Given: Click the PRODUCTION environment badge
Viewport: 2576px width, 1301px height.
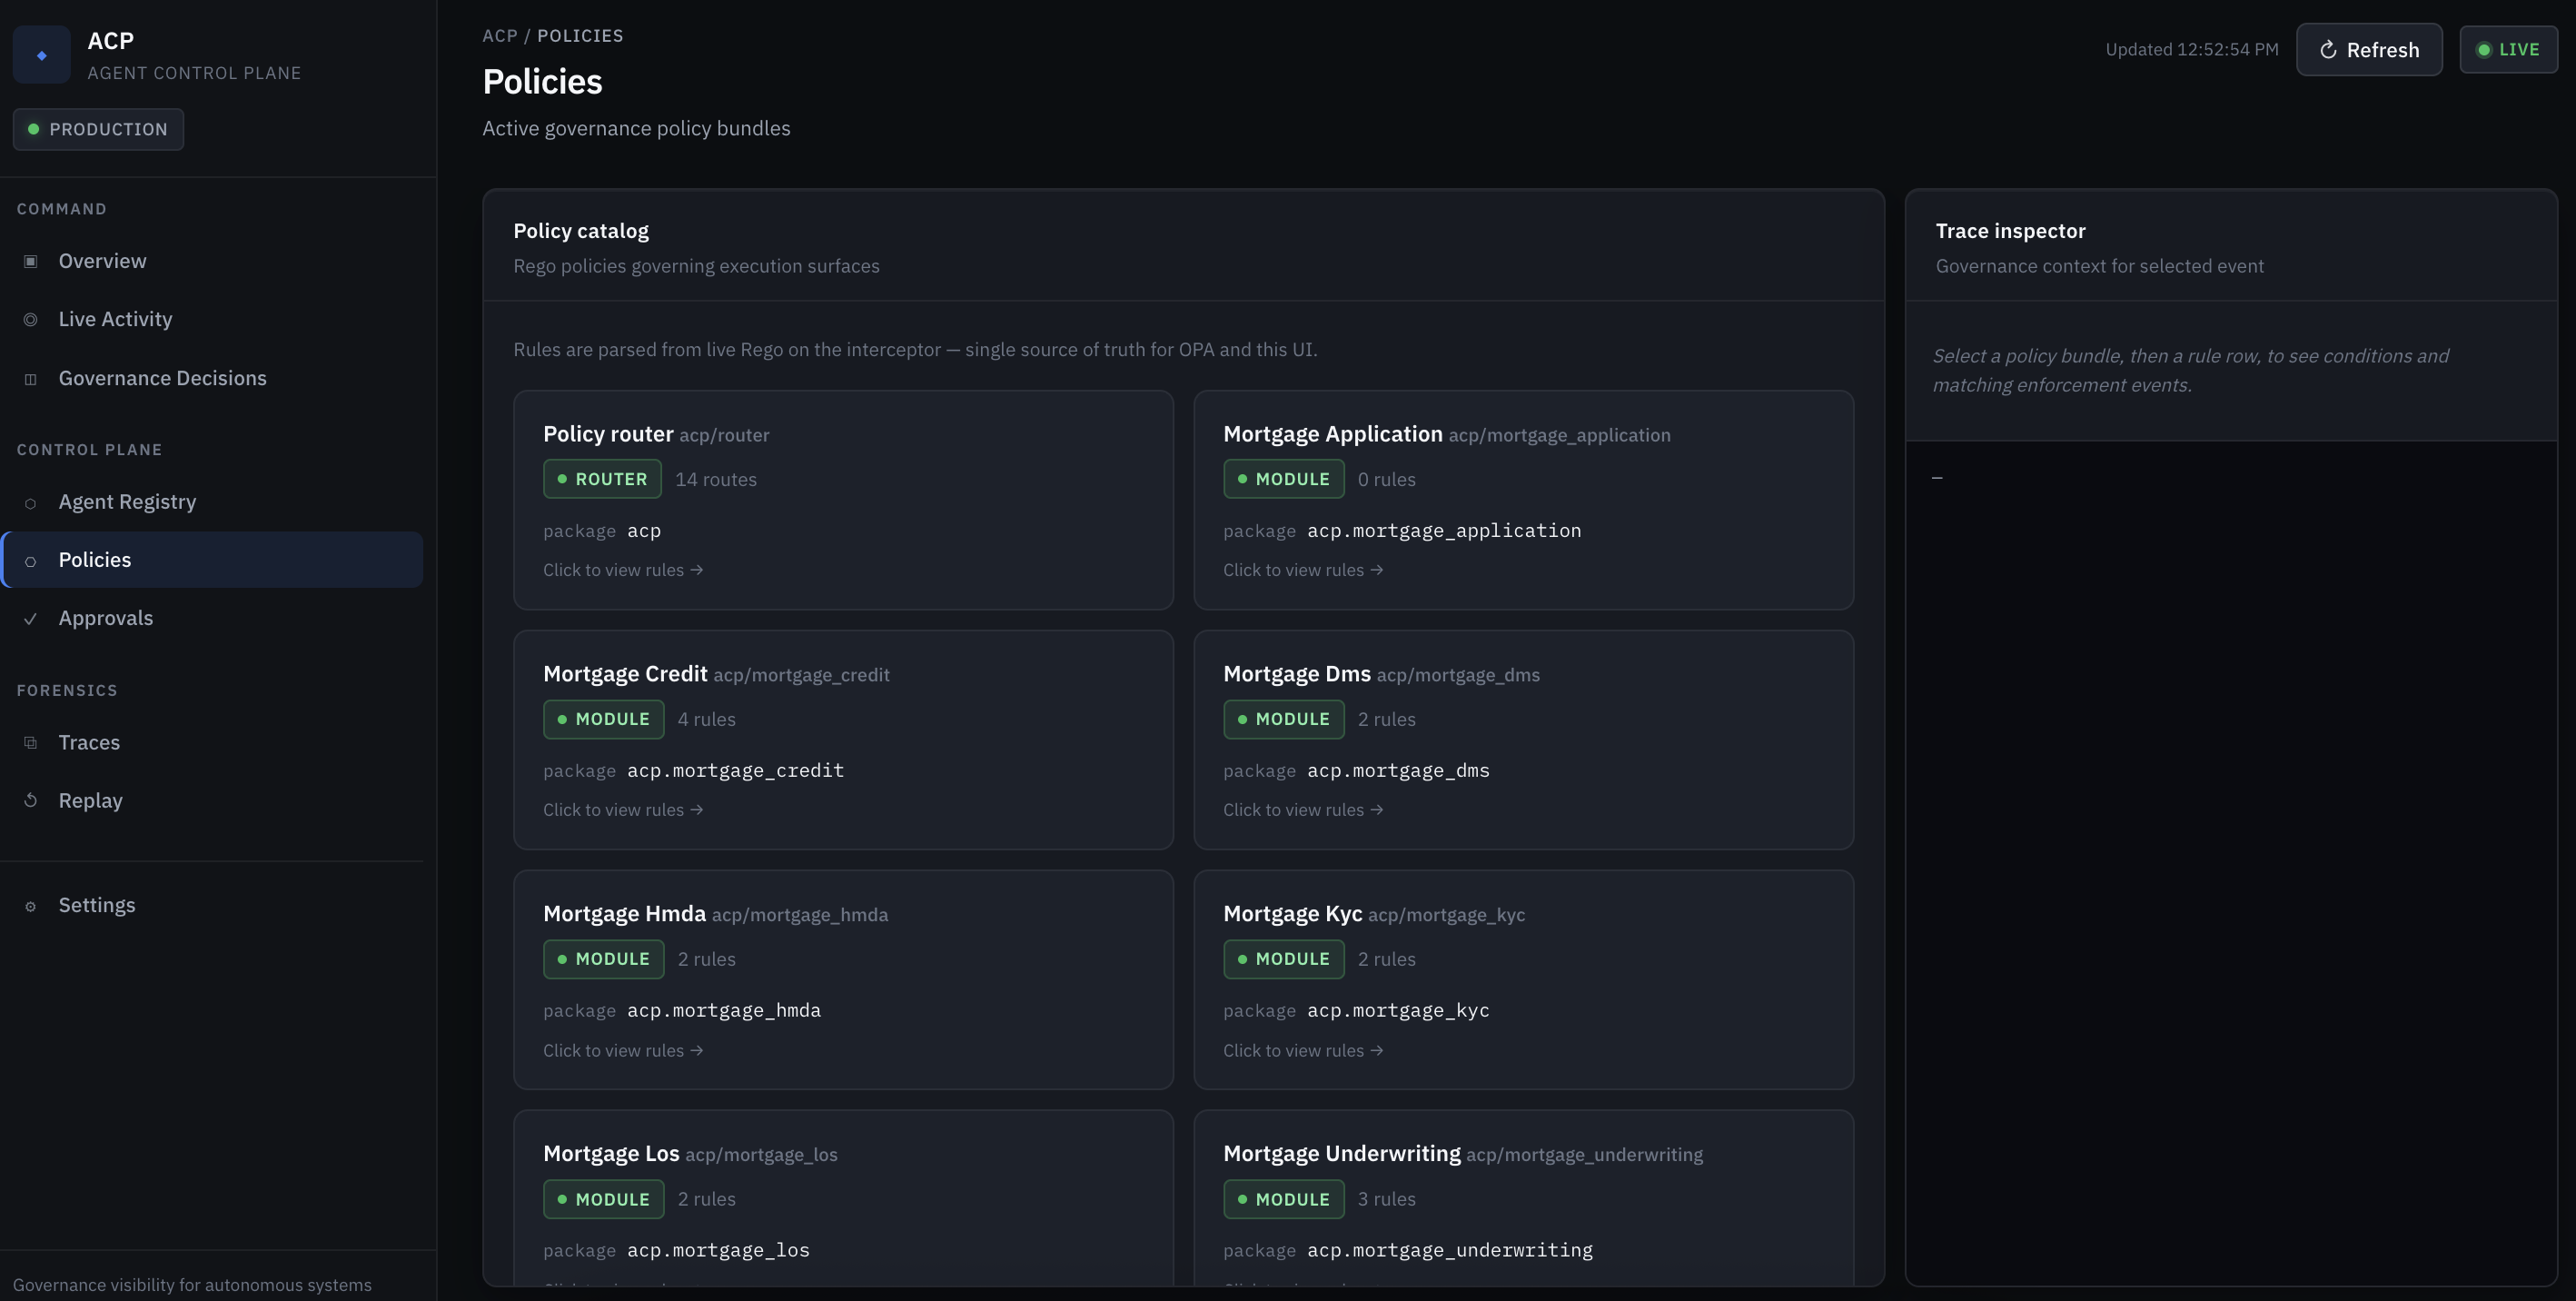Looking at the screenshot, I should point(98,129).
